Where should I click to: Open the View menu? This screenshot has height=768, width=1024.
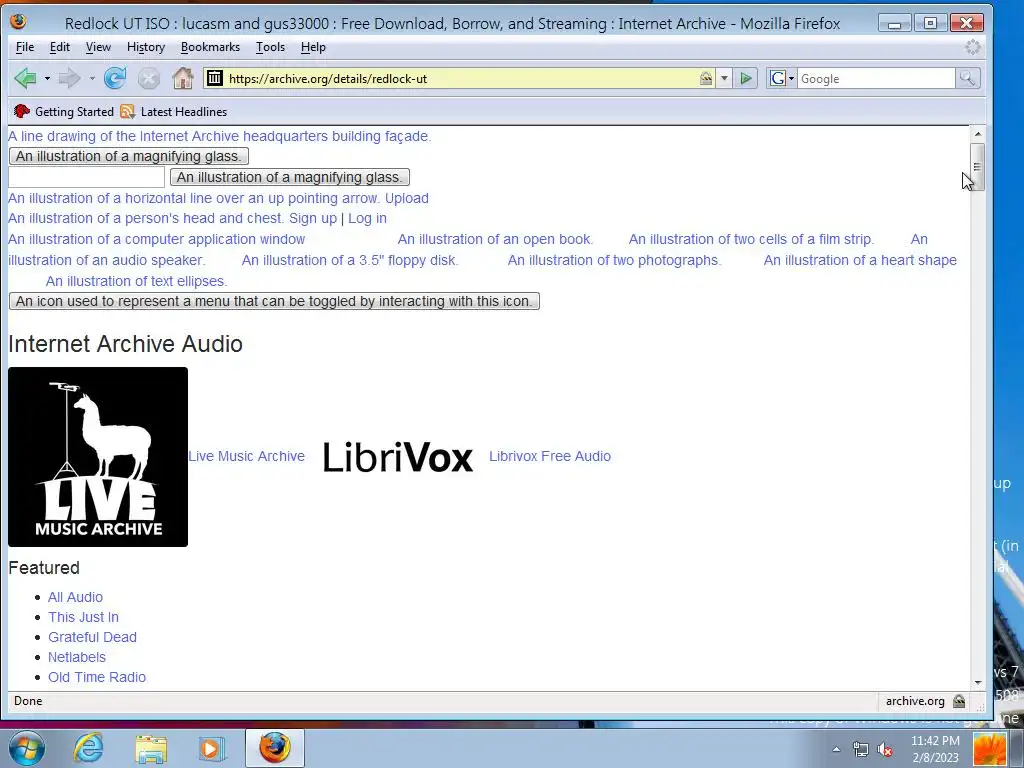point(98,47)
